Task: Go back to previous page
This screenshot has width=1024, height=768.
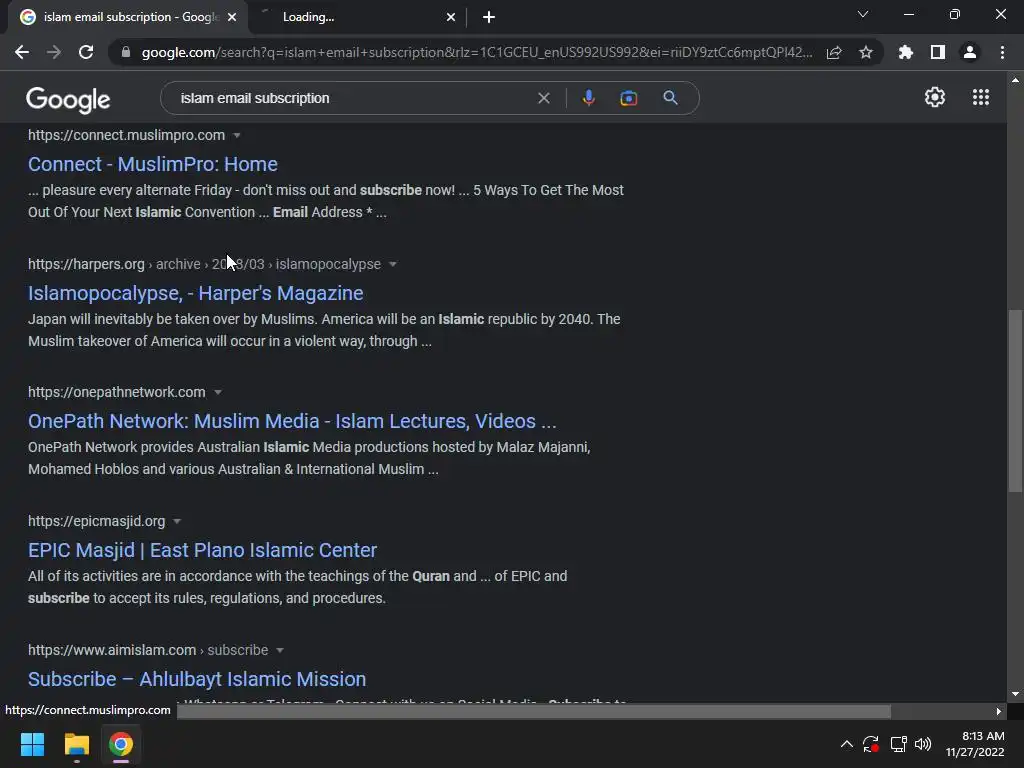Action: pos(22,52)
